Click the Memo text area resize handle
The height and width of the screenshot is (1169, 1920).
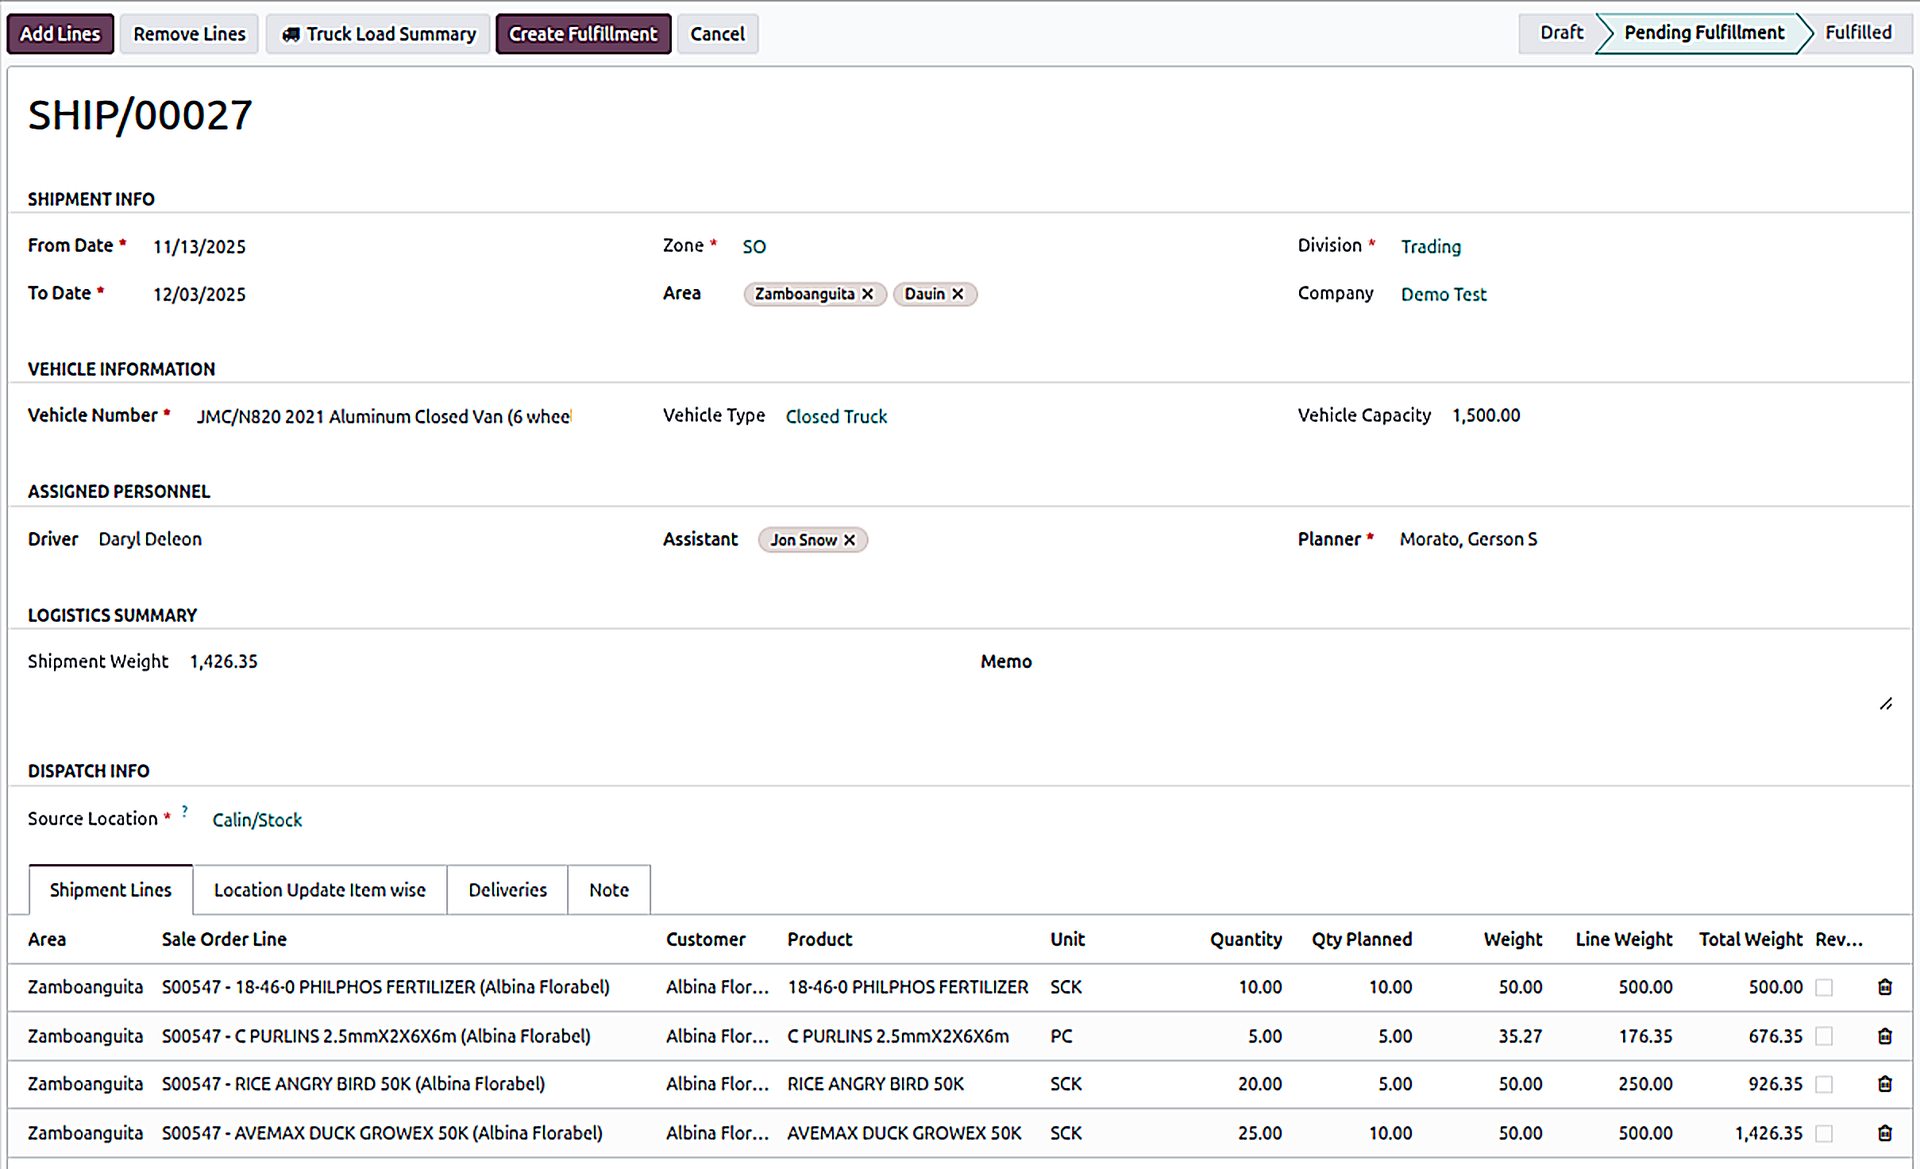pos(1886,704)
